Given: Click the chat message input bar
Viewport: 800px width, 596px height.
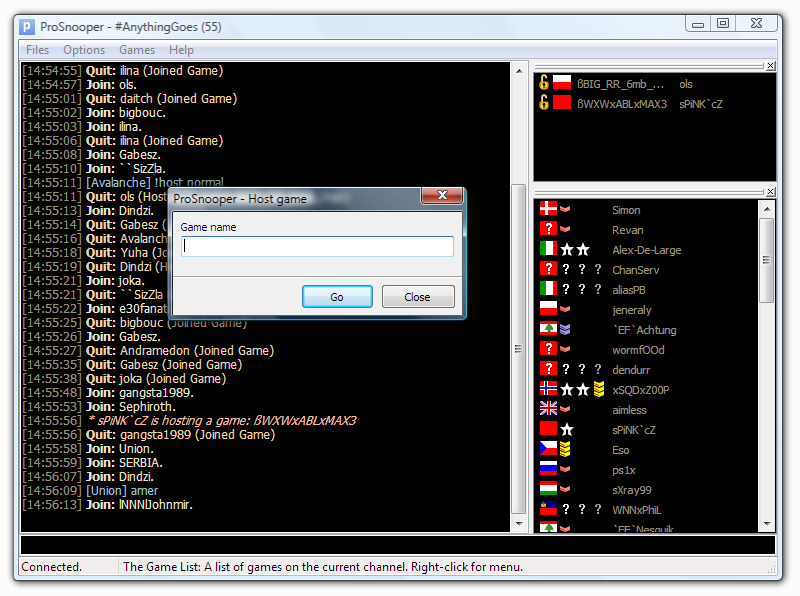Looking at the screenshot, I should coord(398,545).
